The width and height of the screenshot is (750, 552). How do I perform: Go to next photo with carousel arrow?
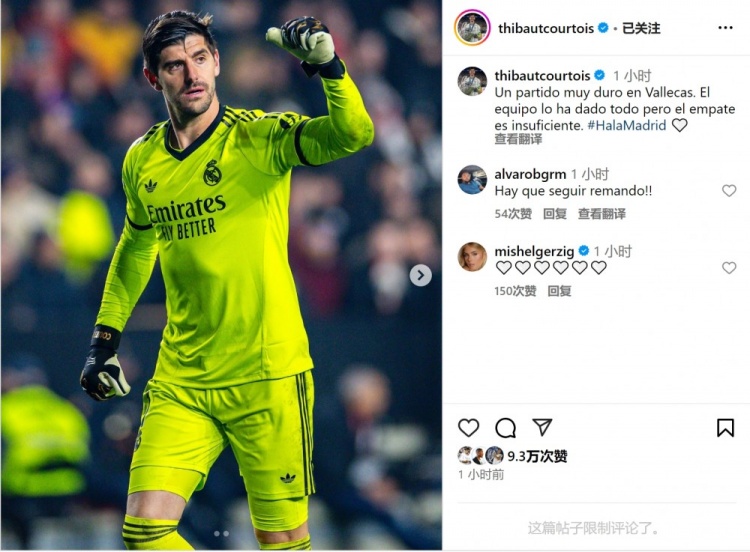coord(420,275)
